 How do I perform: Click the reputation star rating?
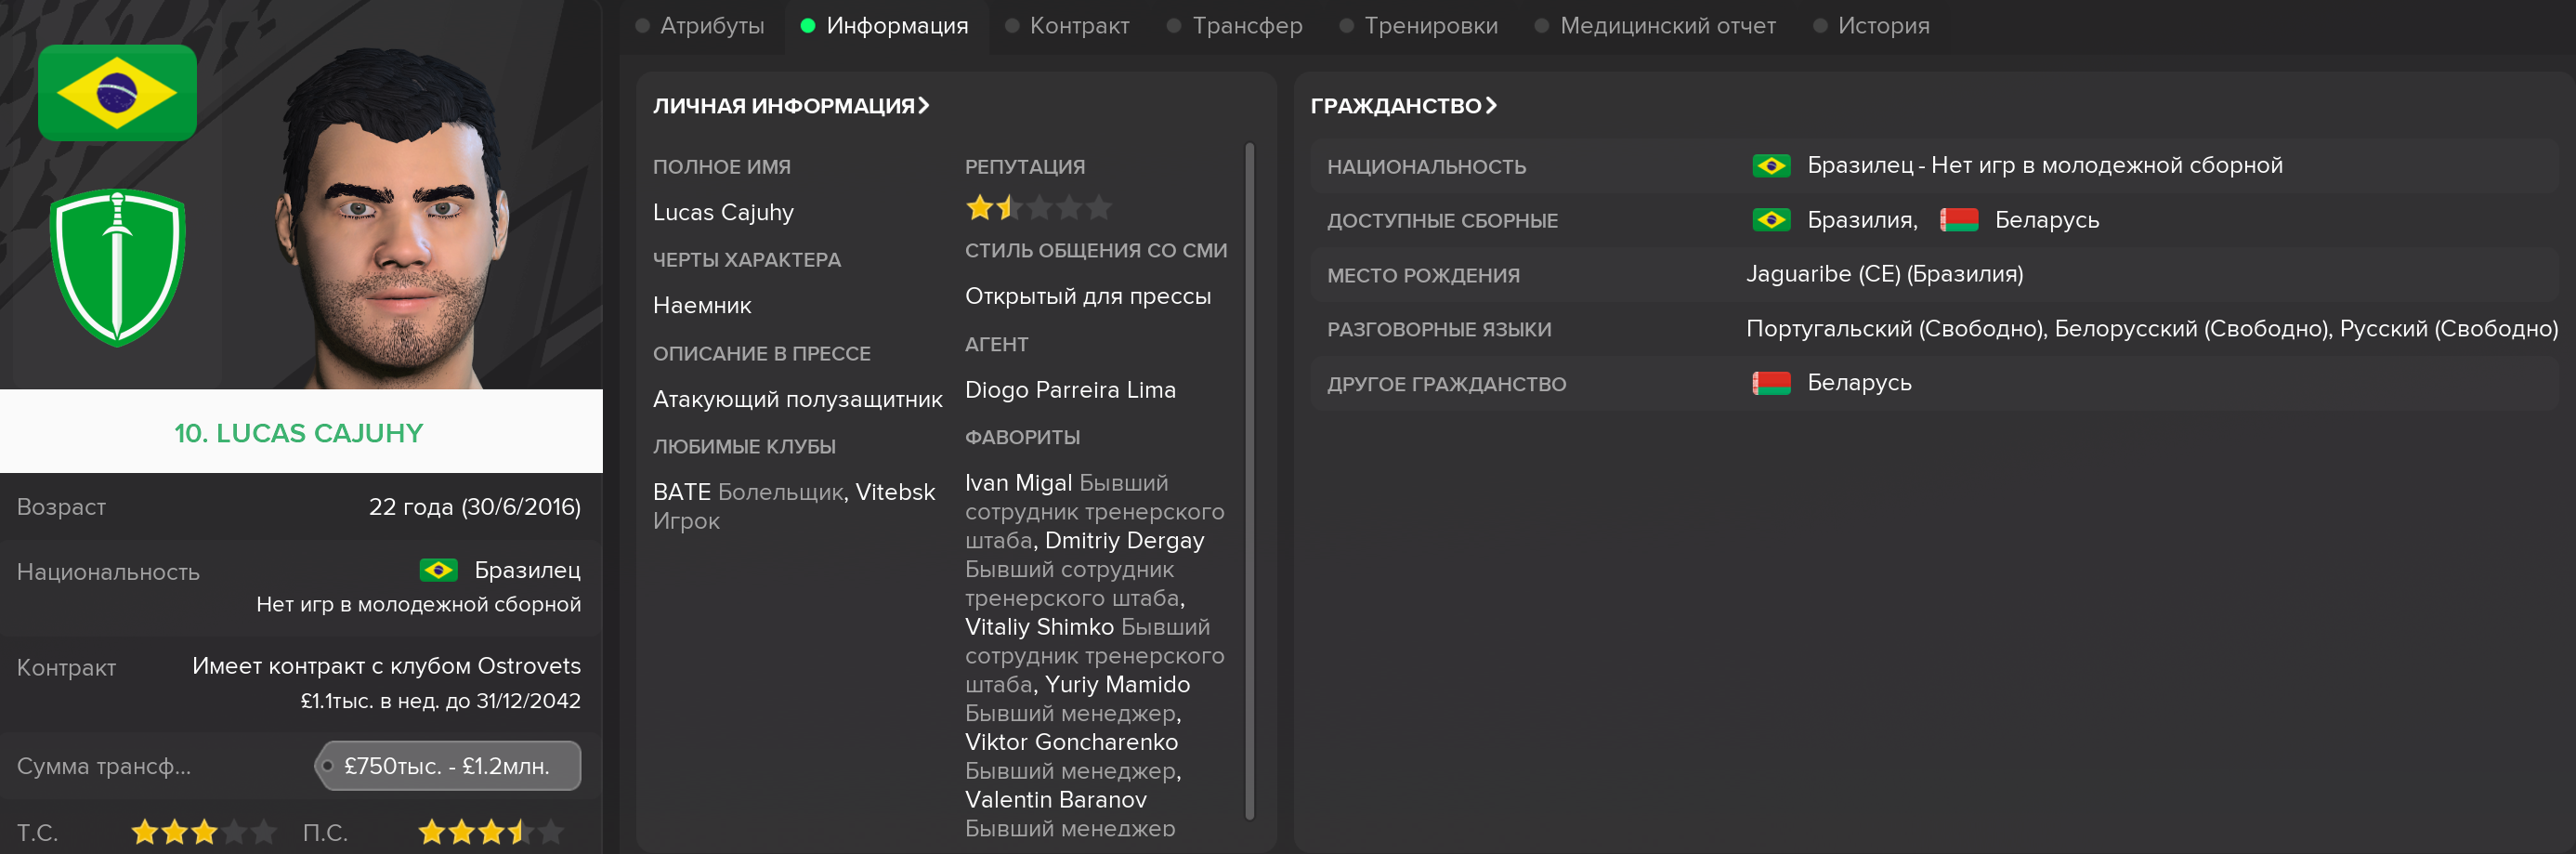(x=1038, y=208)
